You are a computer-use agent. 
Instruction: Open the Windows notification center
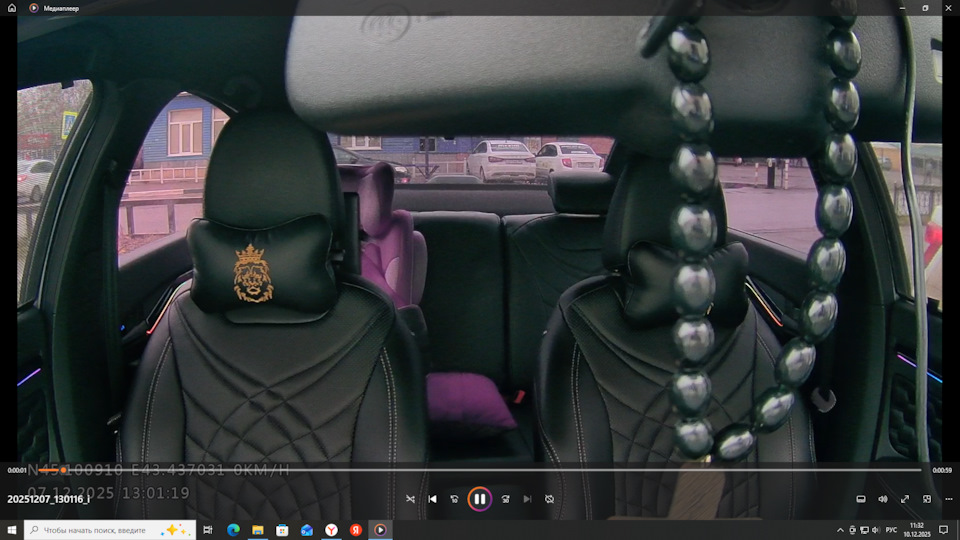pyautogui.click(x=943, y=530)
